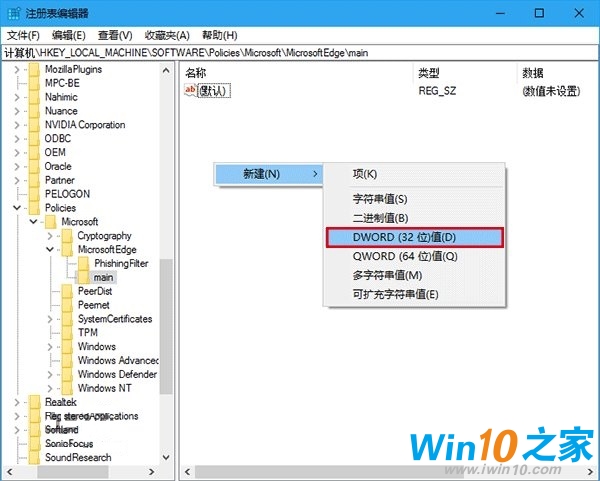The width and height of the screenshot is (600, 481).
Task: Click the Realtek folder icon
Action: [x=34, y=402]
